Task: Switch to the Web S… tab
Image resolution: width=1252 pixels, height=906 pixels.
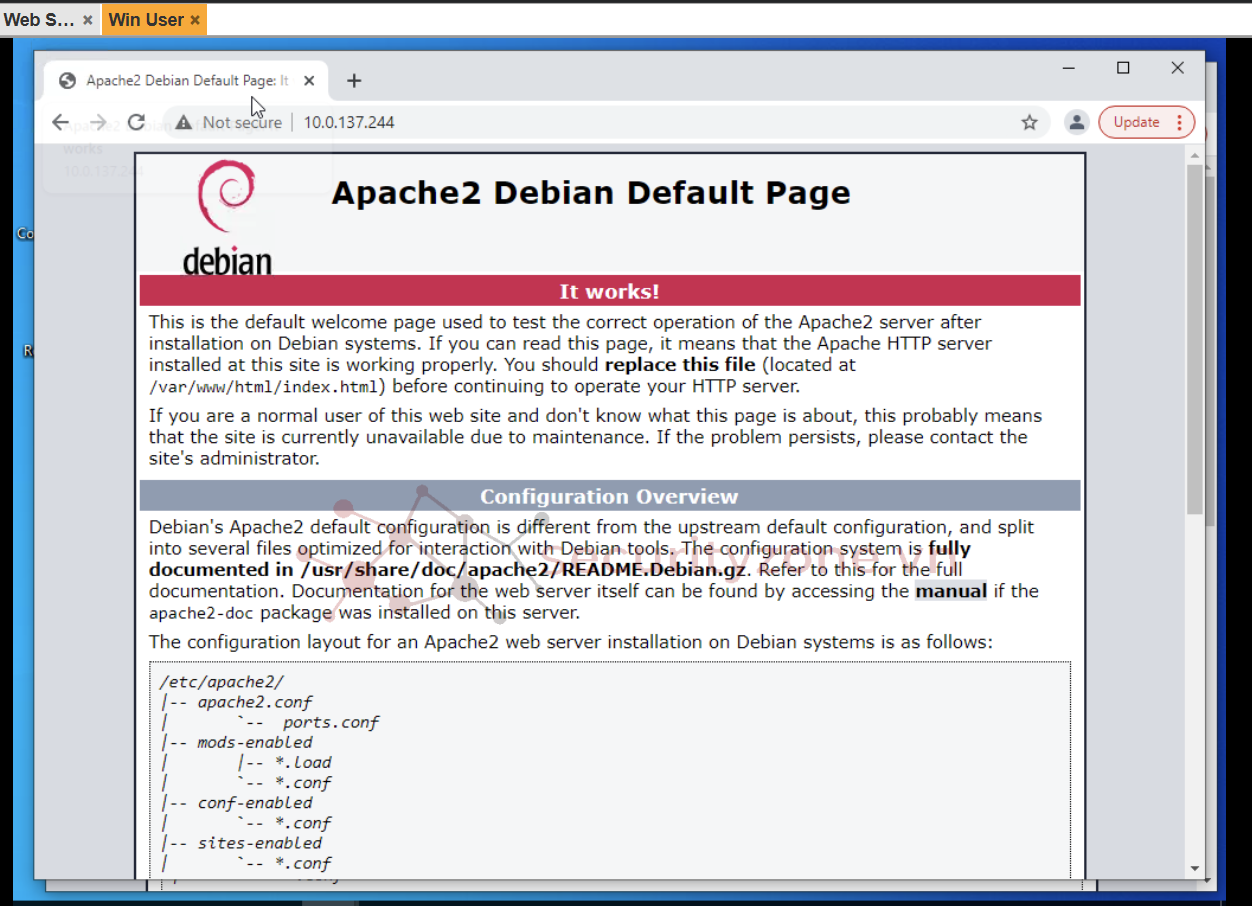Action: point(39,20)
